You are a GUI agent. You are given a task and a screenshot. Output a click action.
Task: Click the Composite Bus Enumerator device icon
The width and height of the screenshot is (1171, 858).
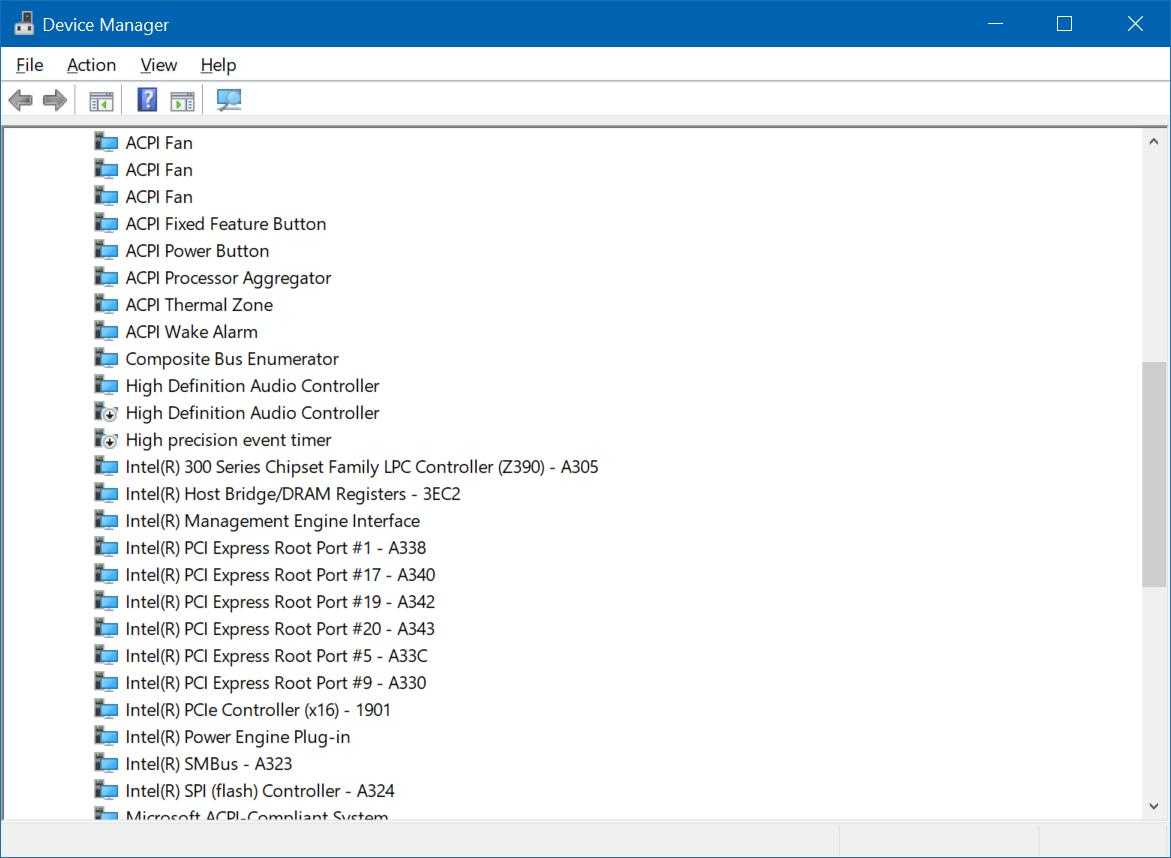[106, 359]
